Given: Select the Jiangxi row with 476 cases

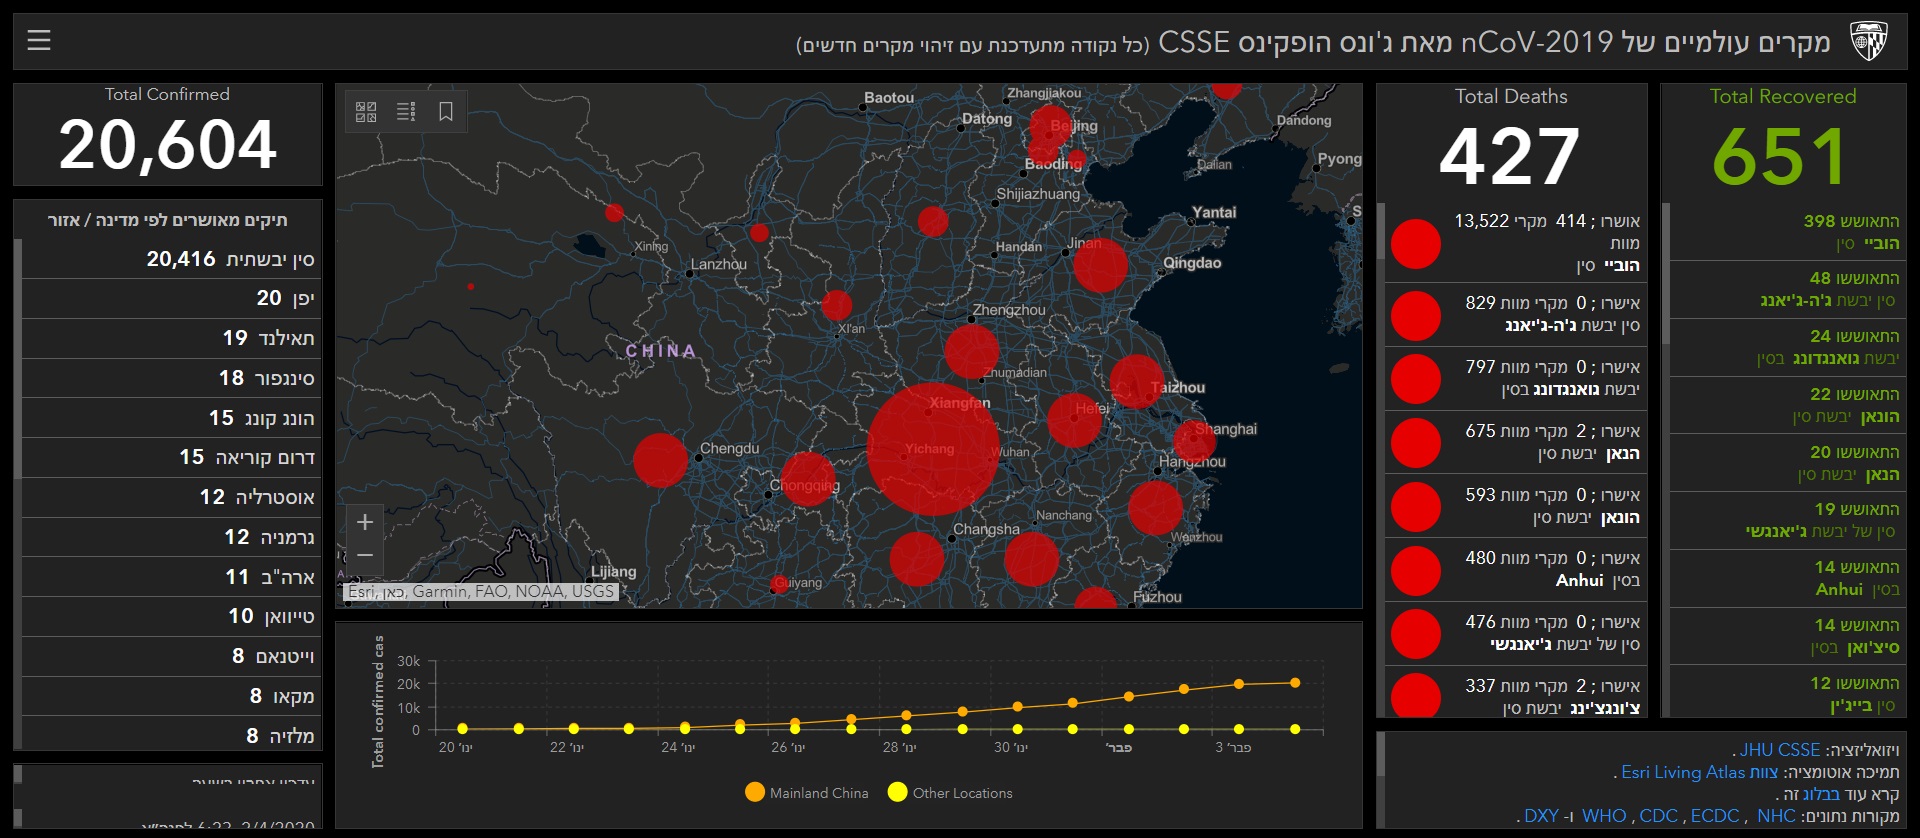Looking at the screenshot, I should pos(1514,634).
